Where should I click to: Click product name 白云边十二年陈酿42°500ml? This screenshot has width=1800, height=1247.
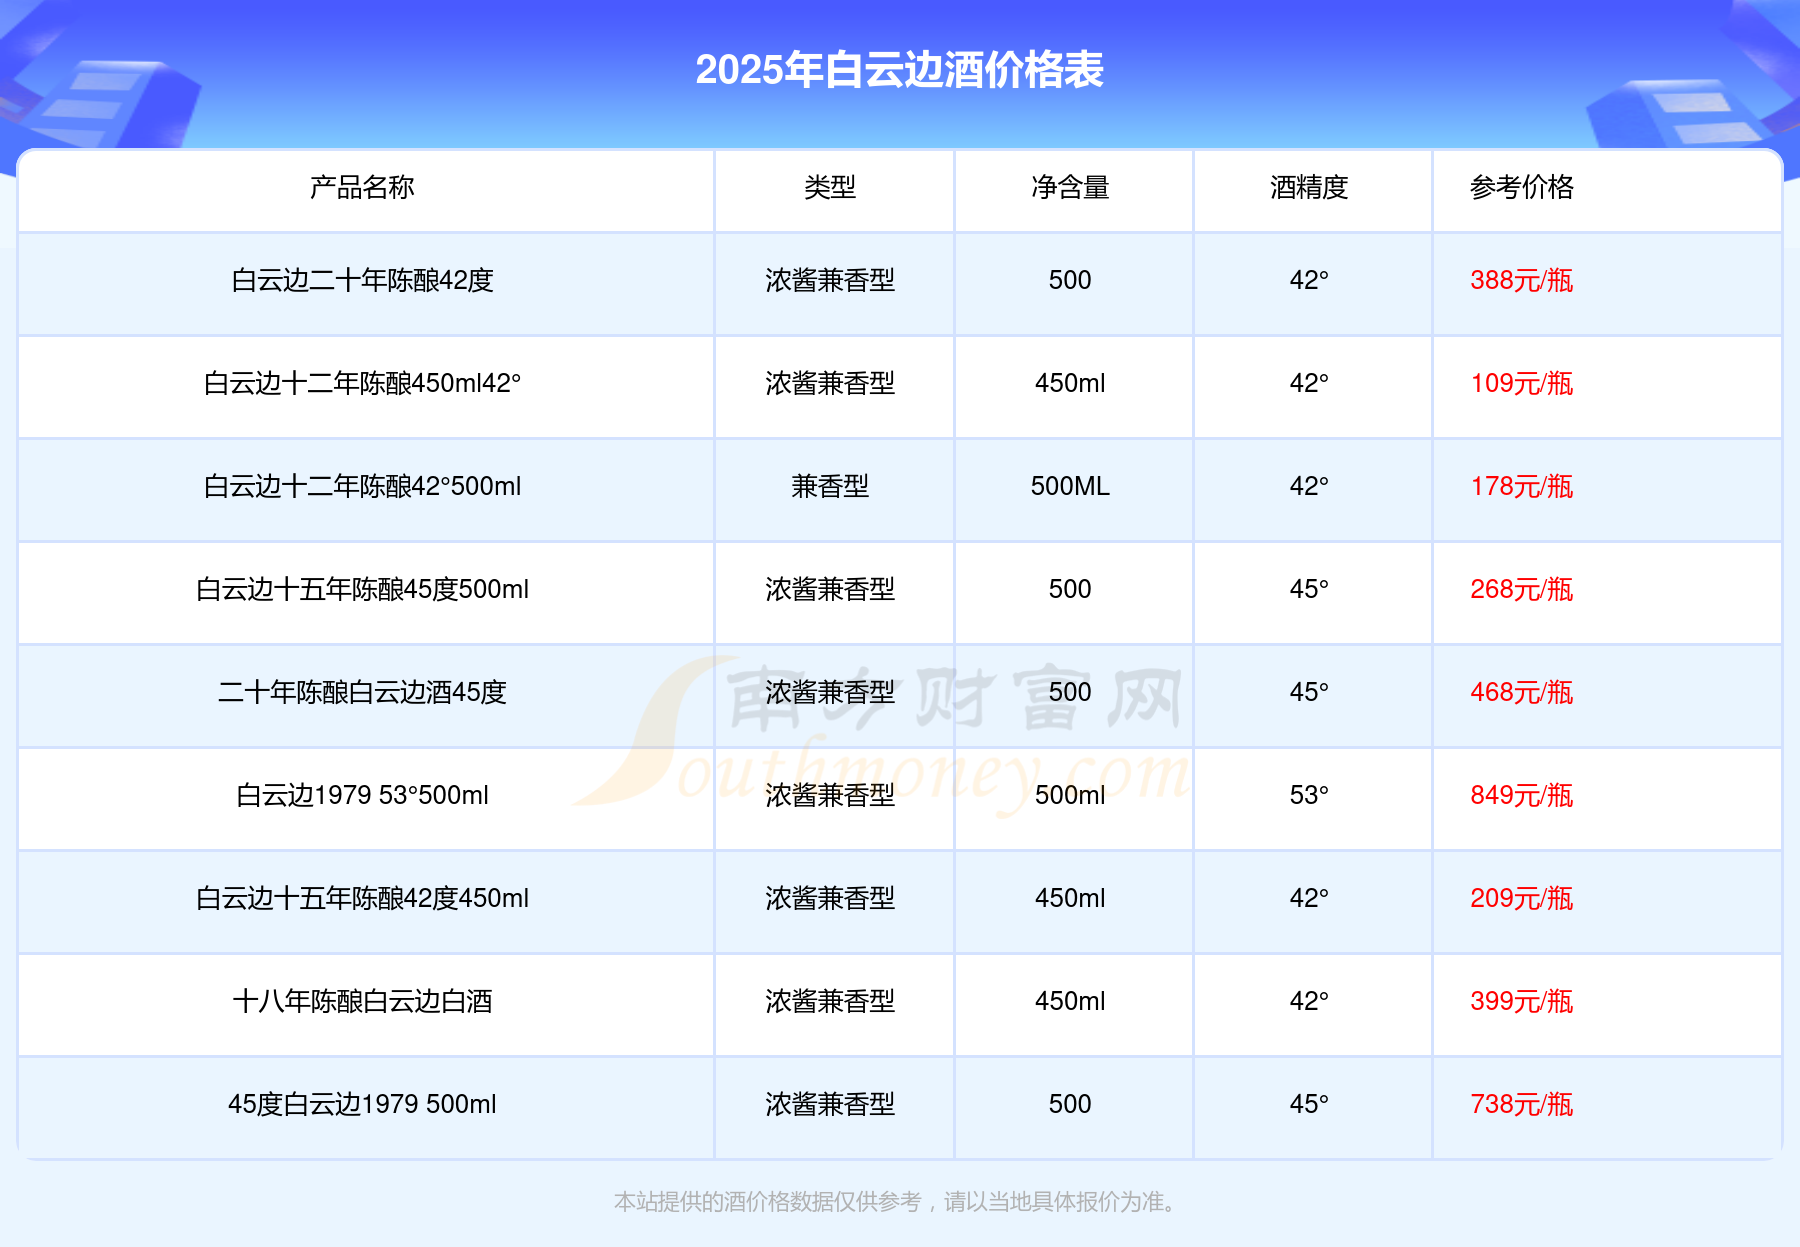coord(362,486)
